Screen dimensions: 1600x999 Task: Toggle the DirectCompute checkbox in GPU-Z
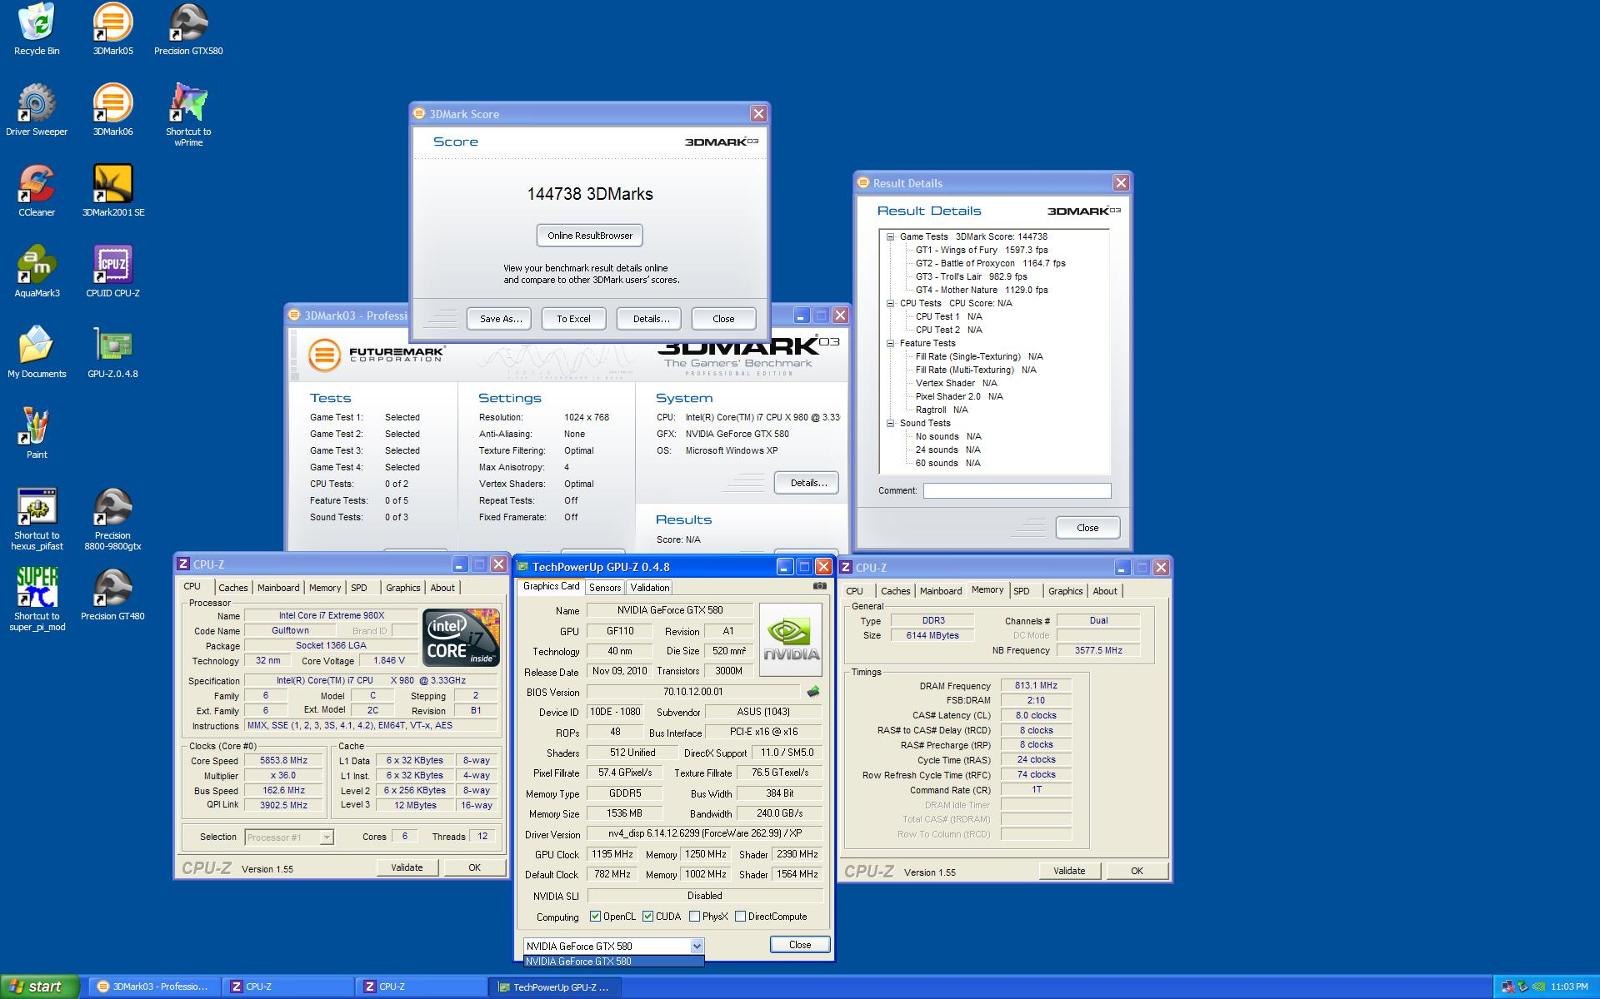[740, 916]
